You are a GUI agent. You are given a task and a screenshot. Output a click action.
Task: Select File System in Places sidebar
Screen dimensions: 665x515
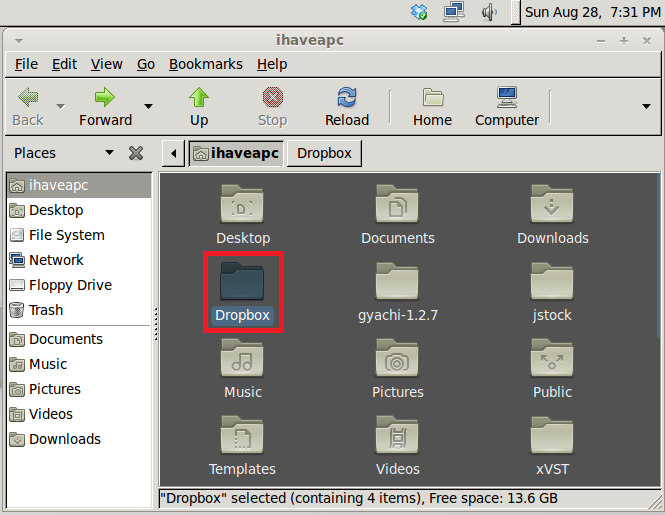click(x=79, y=235)
